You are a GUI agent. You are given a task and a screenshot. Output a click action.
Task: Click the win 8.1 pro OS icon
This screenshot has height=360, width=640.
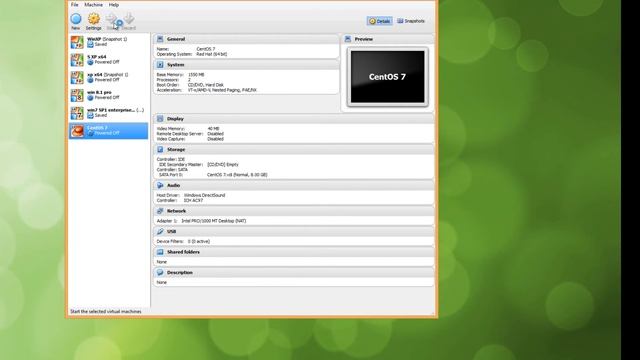[x=77, y=95]
